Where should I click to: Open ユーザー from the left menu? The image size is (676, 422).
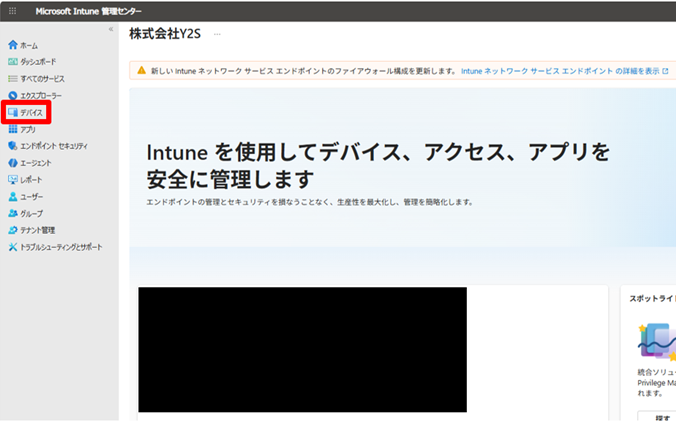[31, 197]
